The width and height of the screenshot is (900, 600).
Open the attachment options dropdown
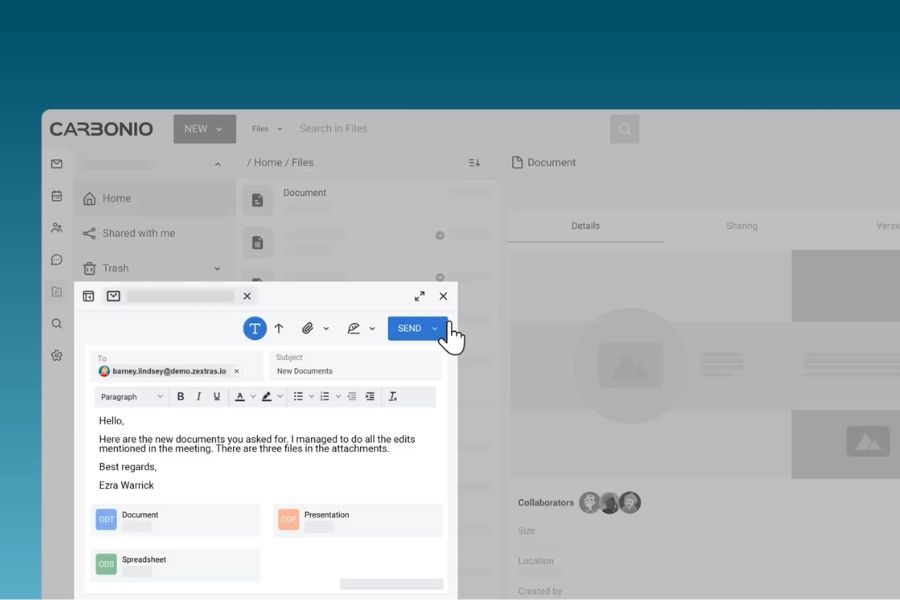coord(326,329)
